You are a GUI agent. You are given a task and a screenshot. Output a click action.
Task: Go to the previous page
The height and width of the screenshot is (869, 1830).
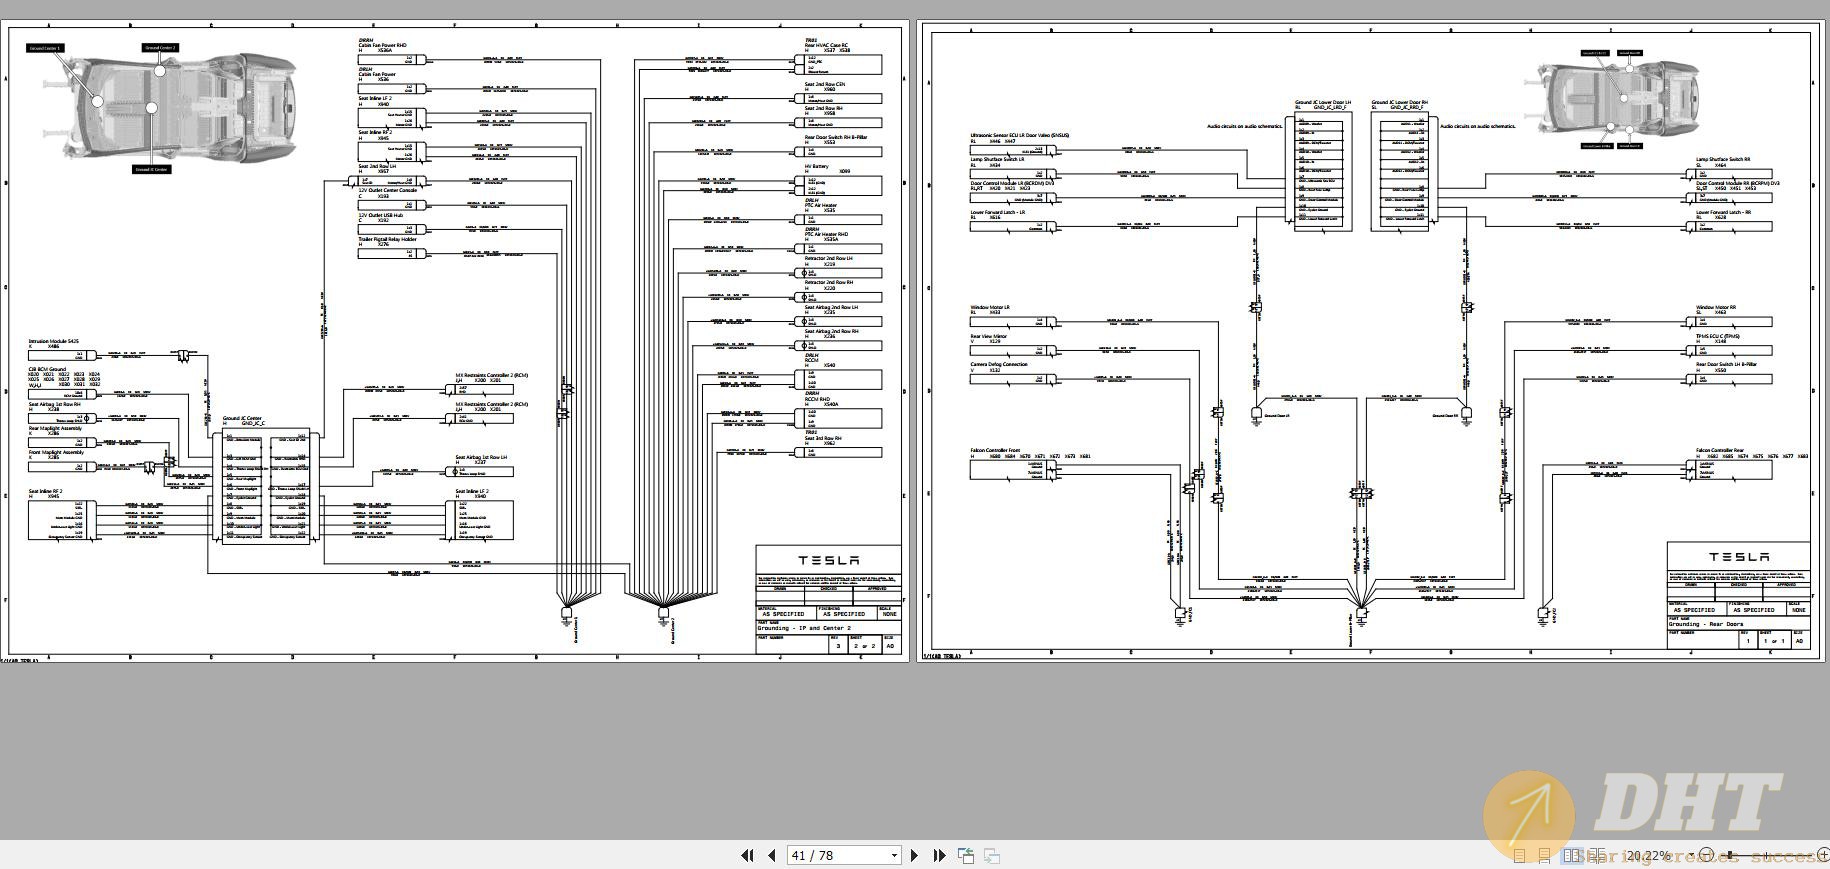coord(772,855)
